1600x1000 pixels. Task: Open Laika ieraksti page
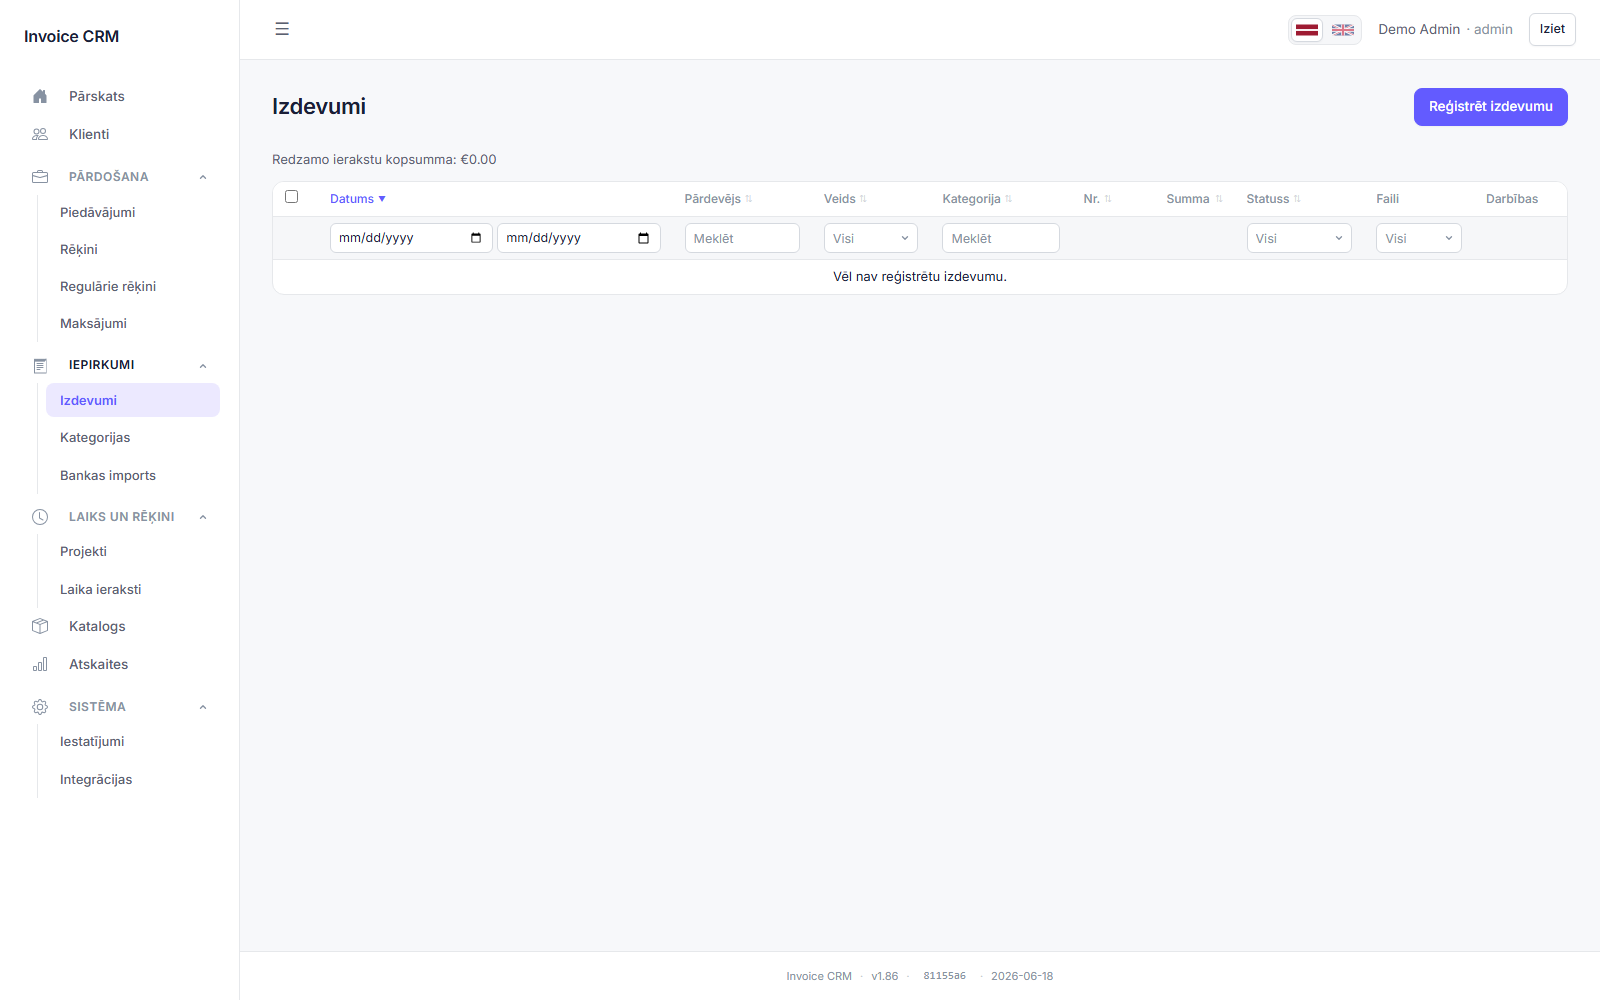tap(101, 589)
